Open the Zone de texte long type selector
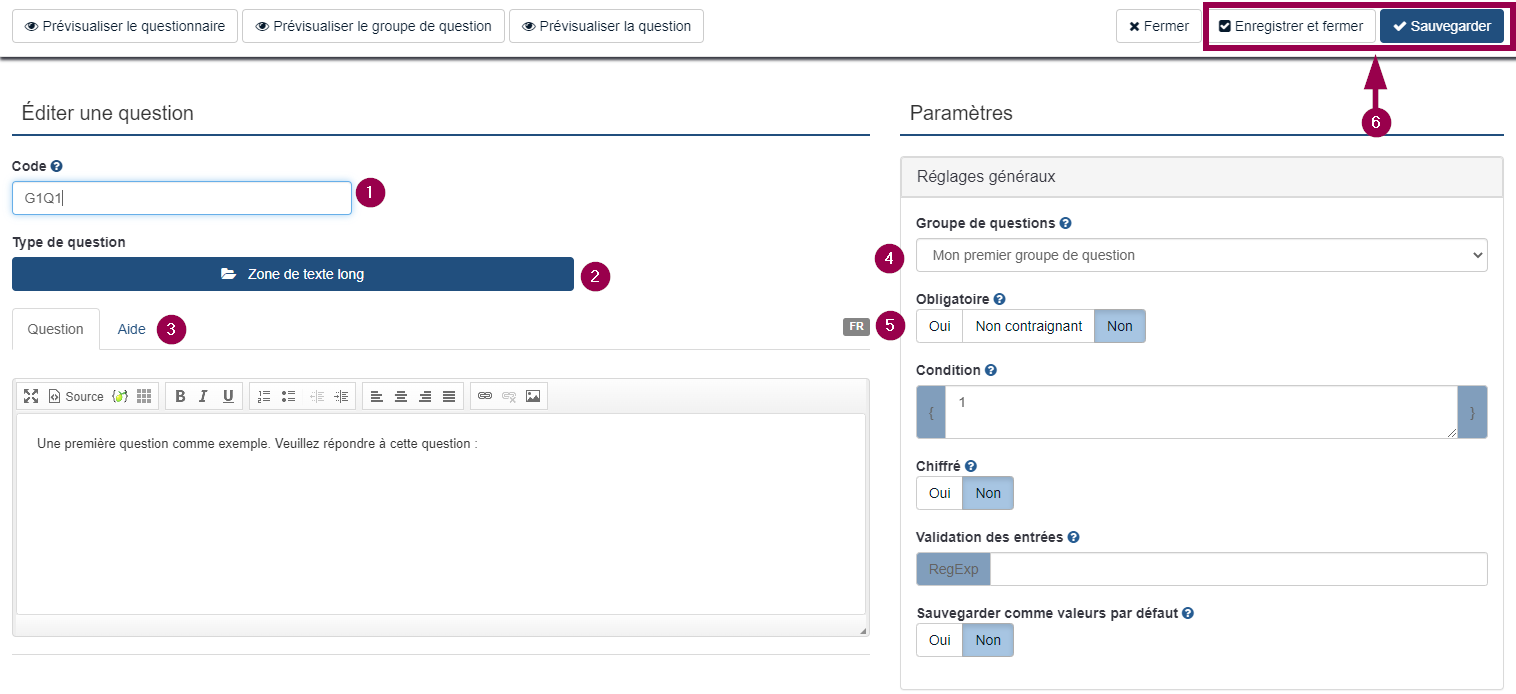This screenshot has height=694, width=1516. [x=292, y=274]
